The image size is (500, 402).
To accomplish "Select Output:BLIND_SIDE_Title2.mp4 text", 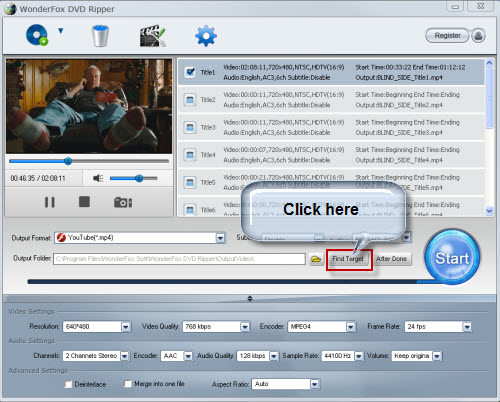I will coord(399,105).
